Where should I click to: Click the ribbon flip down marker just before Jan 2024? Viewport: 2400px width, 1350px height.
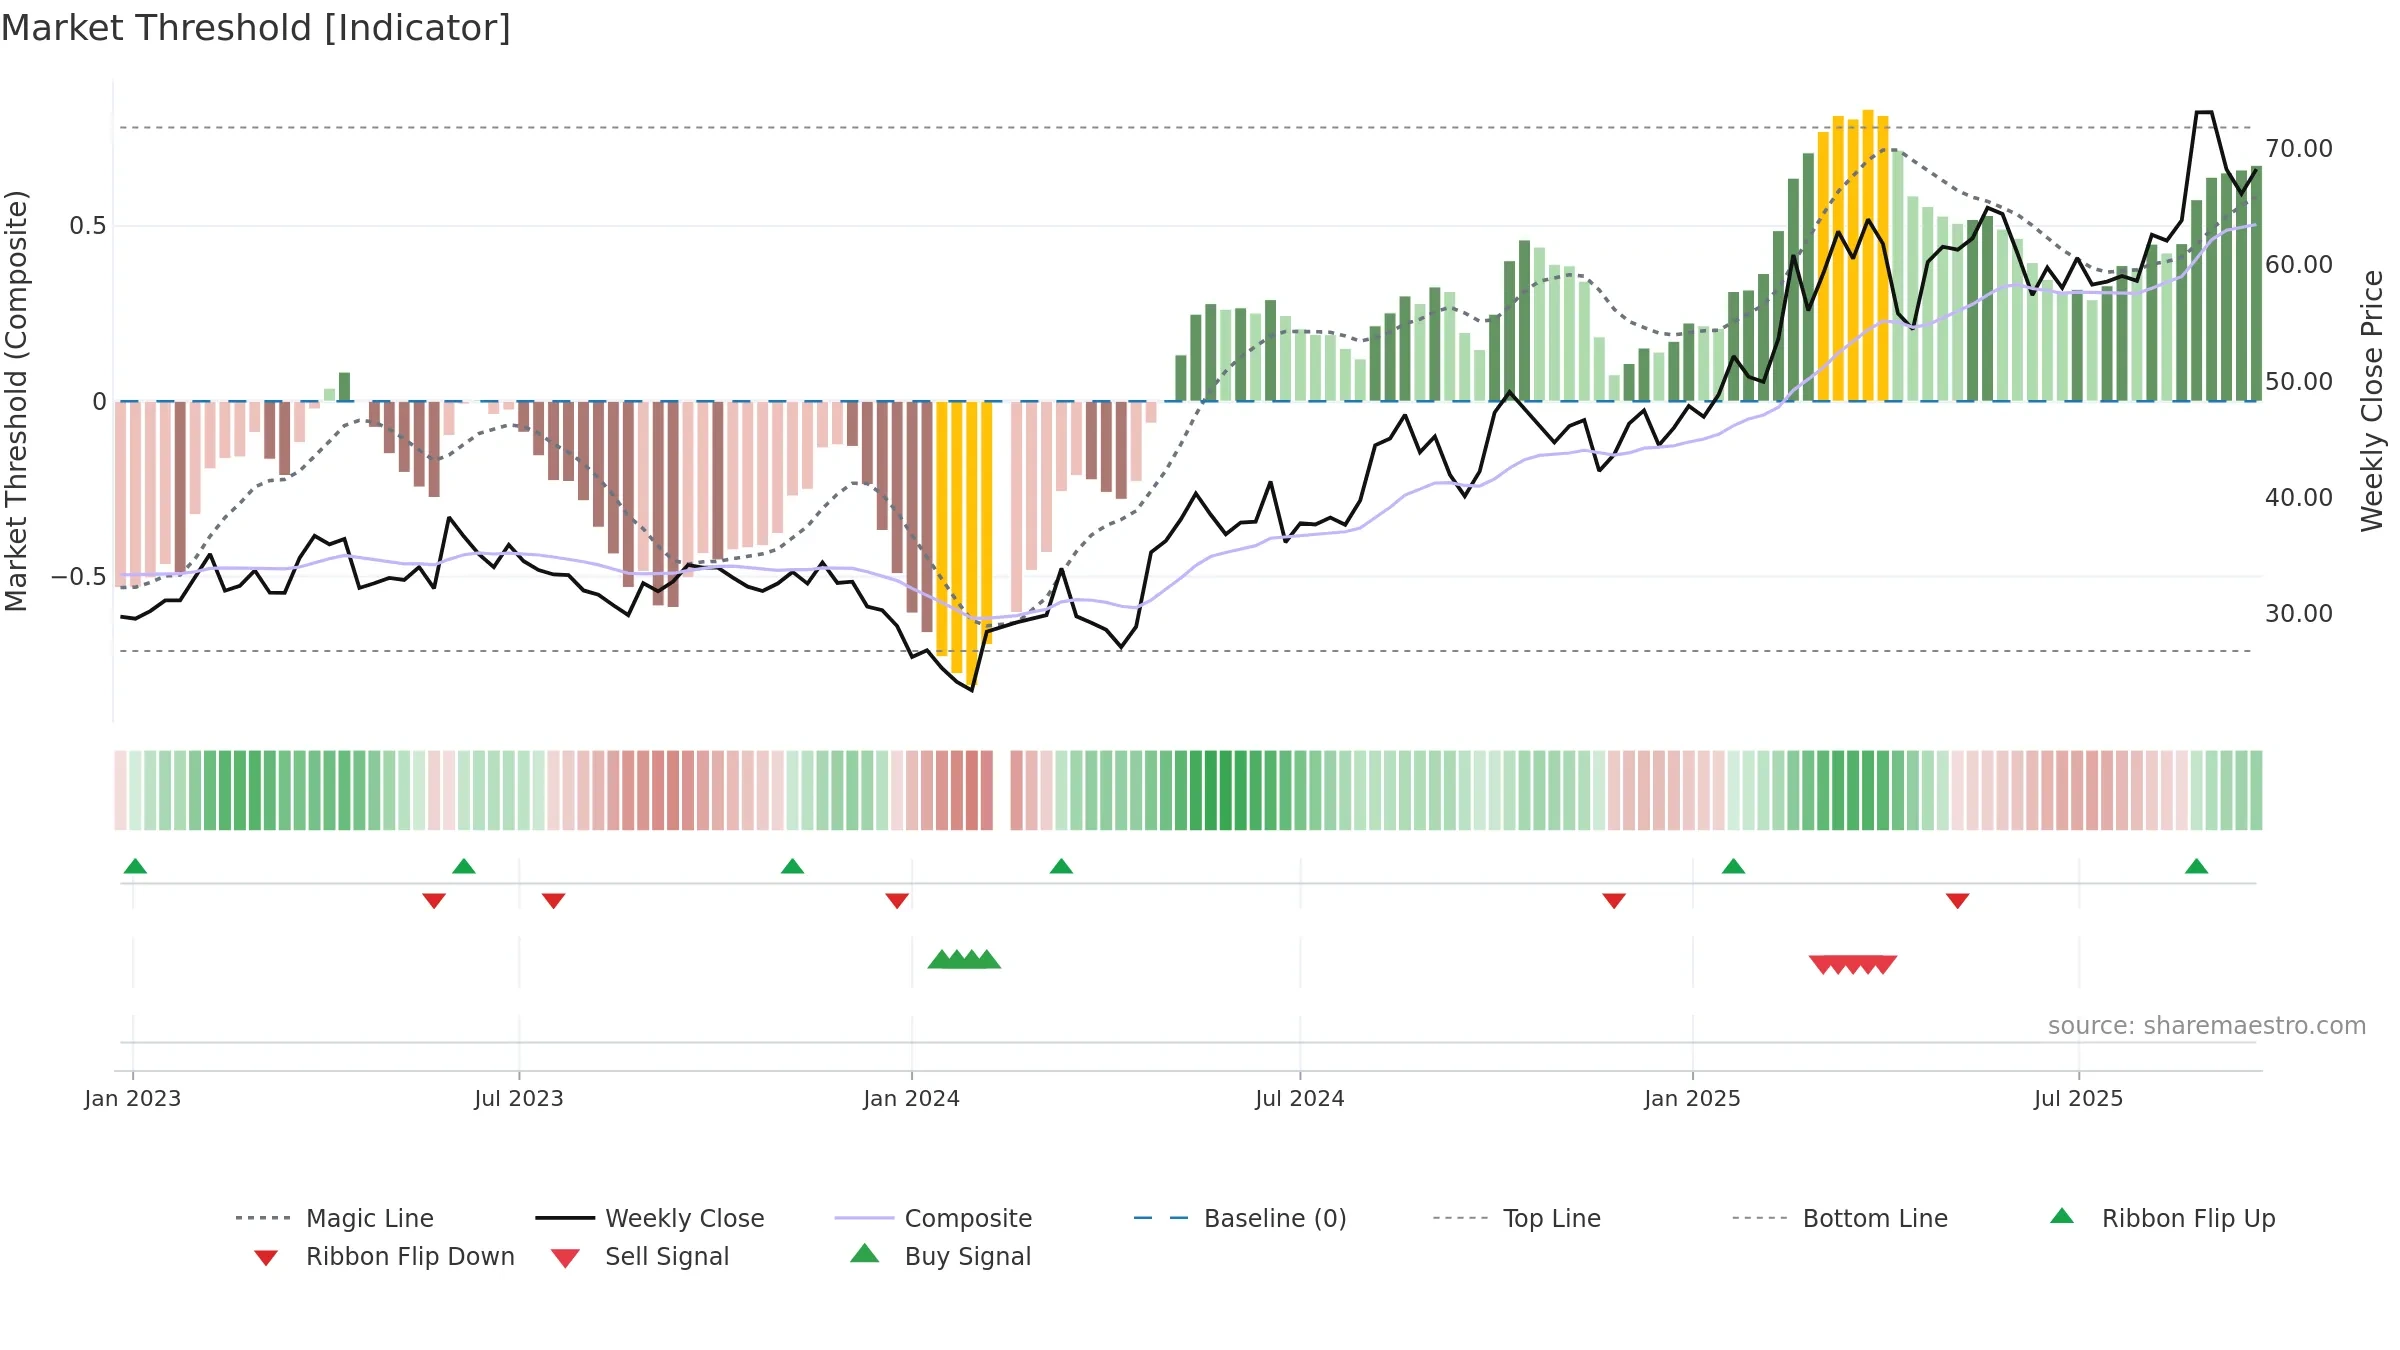click(x=897, y=901)
